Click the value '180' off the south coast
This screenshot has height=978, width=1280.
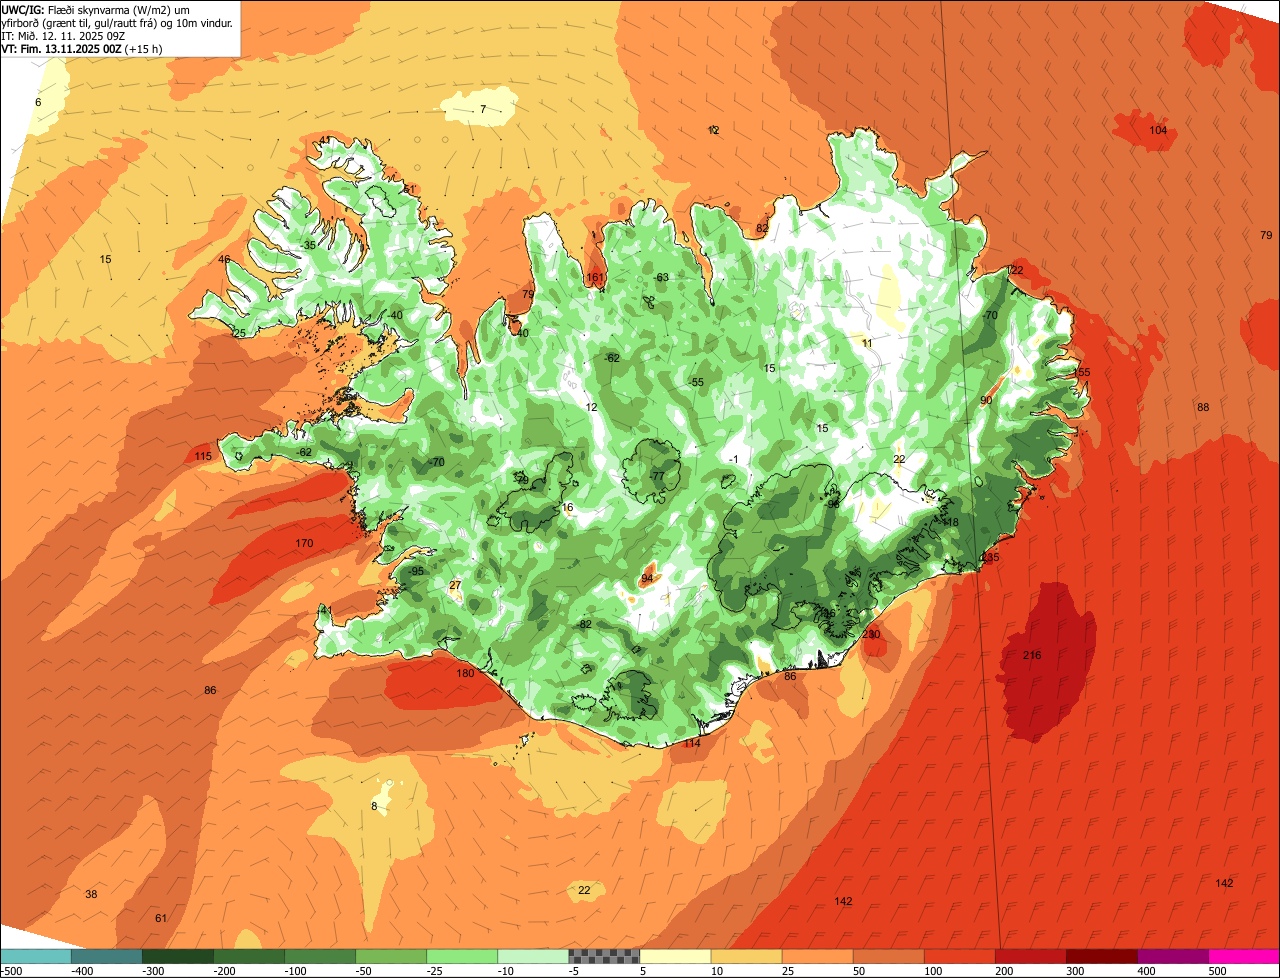(465, 673)
